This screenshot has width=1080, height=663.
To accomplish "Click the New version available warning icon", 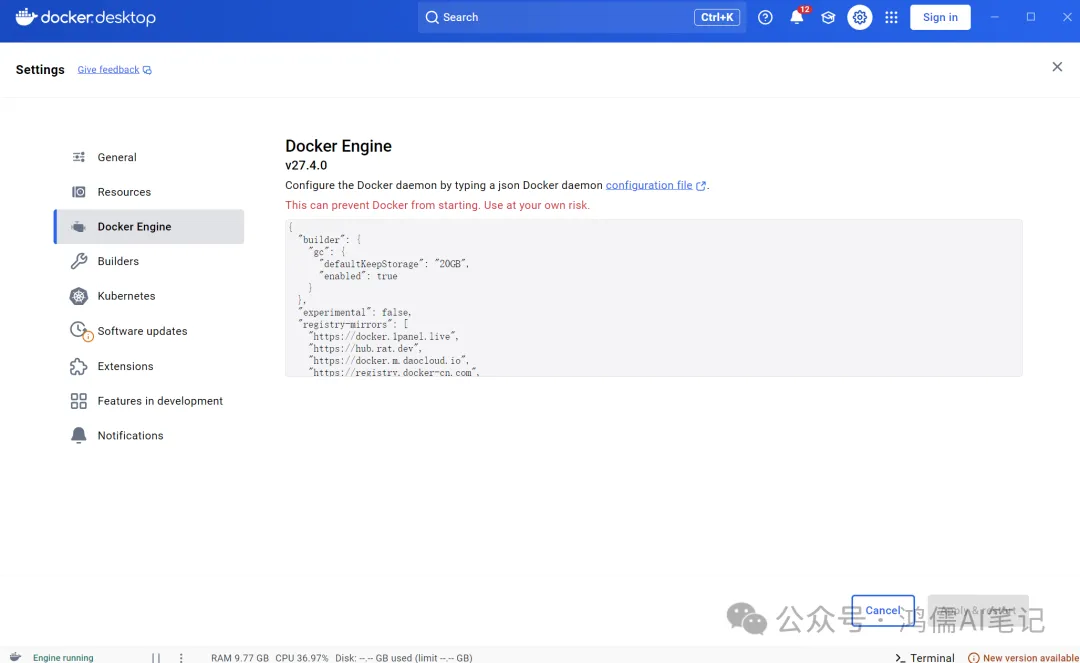I will point(974,658).
